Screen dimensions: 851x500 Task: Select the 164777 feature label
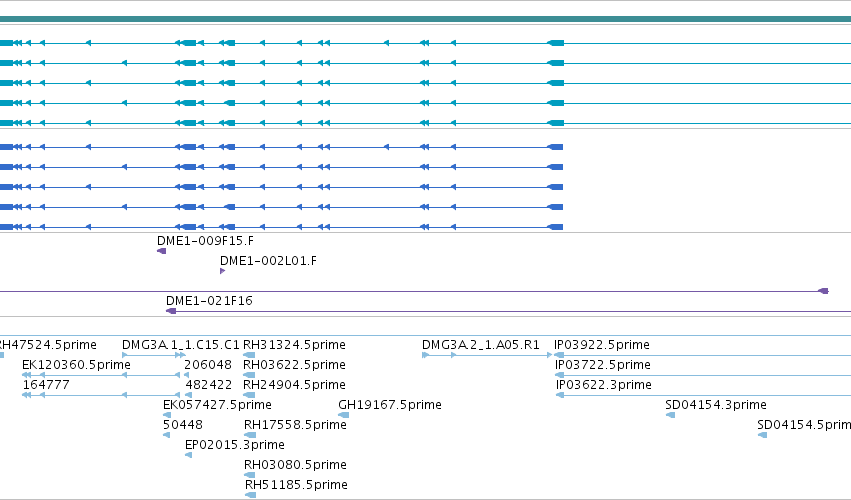click(x=46, y=385)
